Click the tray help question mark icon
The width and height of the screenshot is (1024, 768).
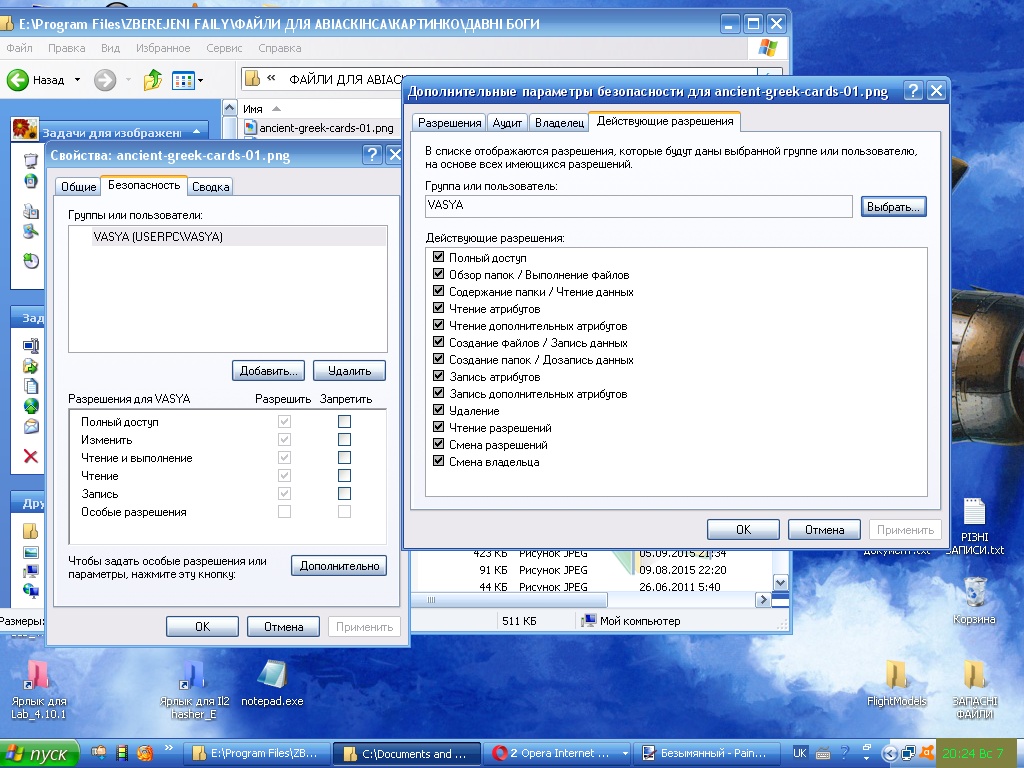coord(844,753)
